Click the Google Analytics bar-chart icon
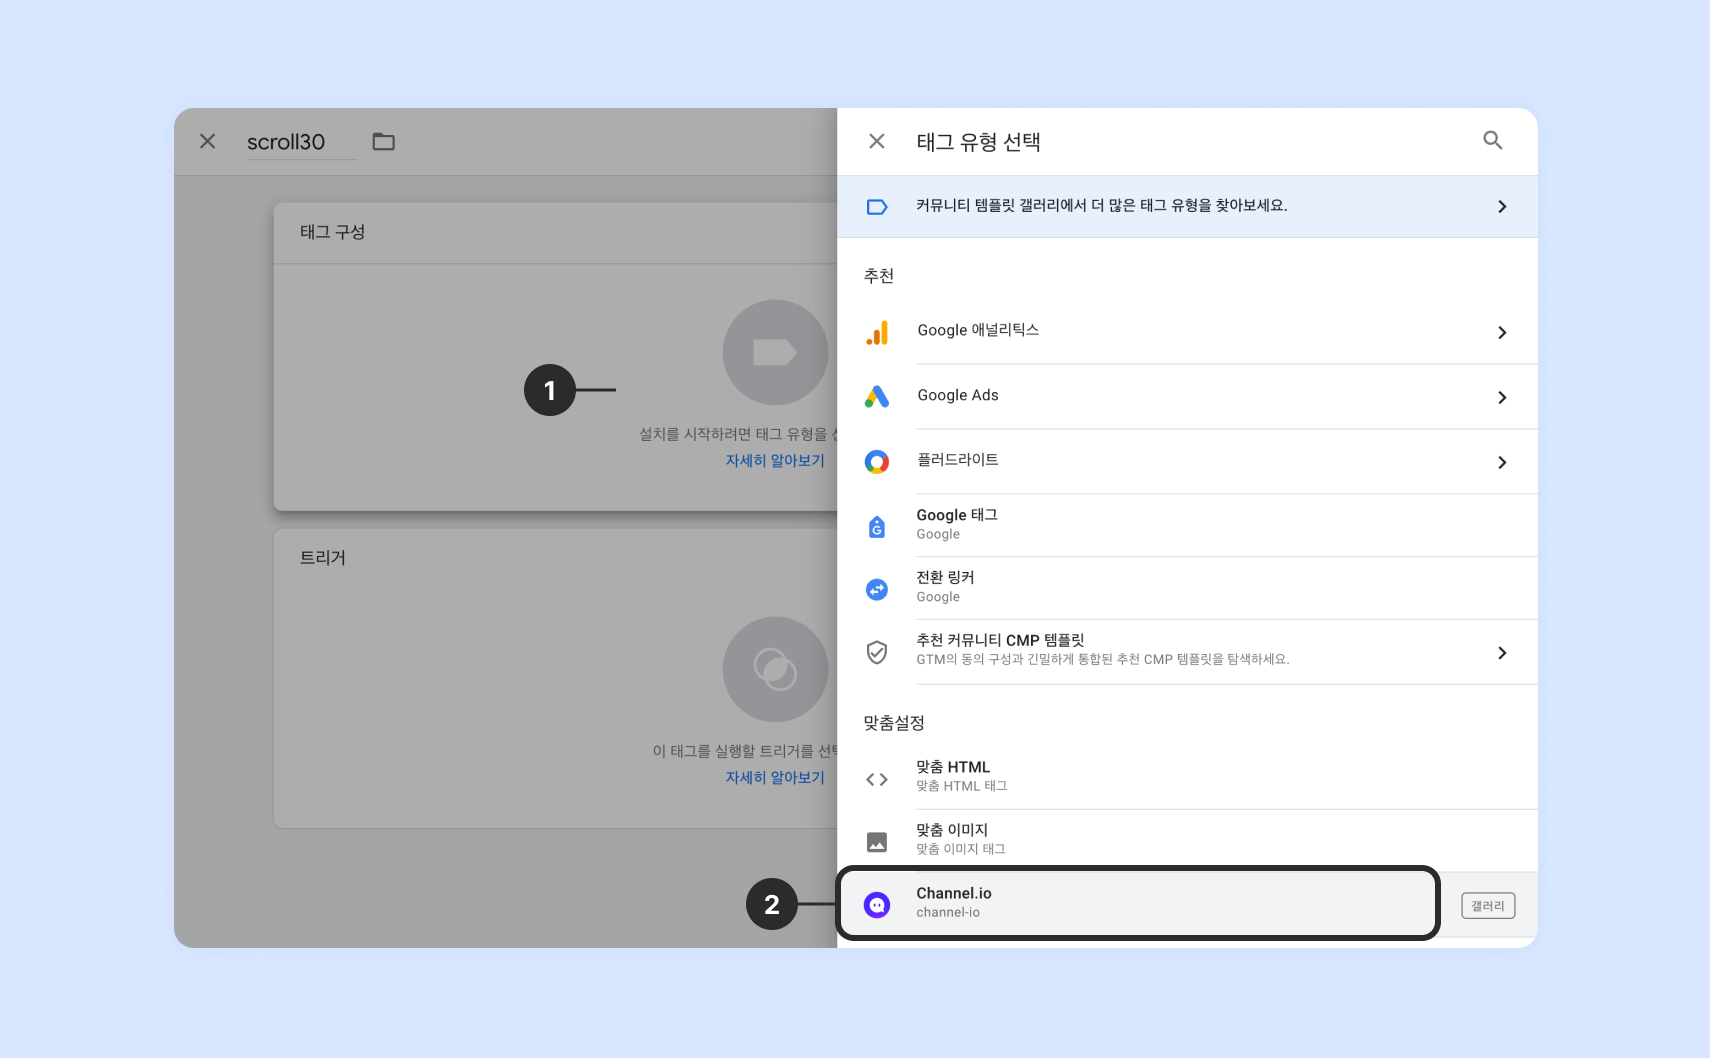Screen dimensions: 1710x1058 coord(877,332)
